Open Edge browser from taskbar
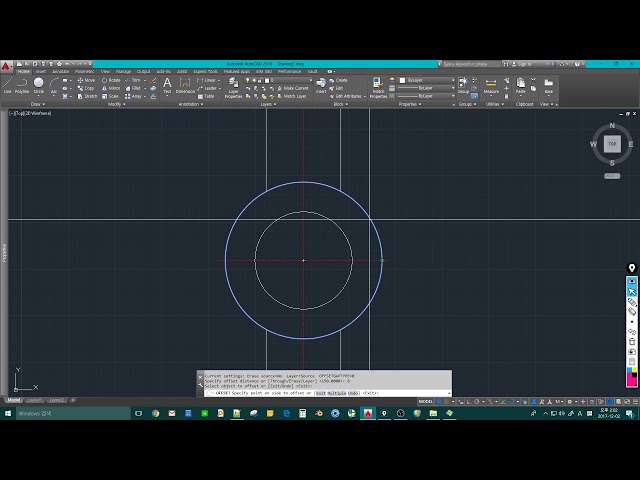This screenshot has height=480, width=640. click(286, 413)
